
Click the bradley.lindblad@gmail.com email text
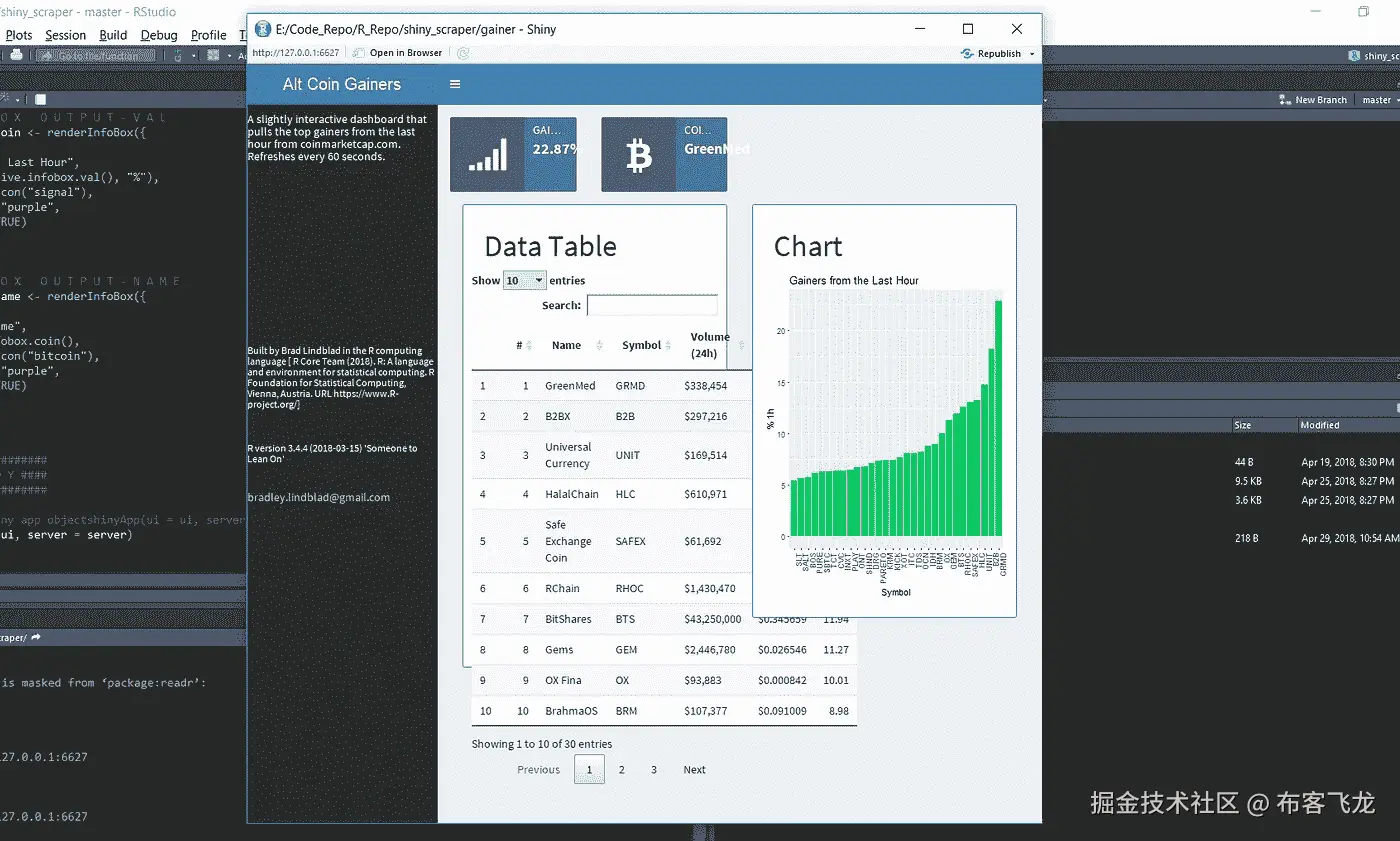click(x=318, y=497)
